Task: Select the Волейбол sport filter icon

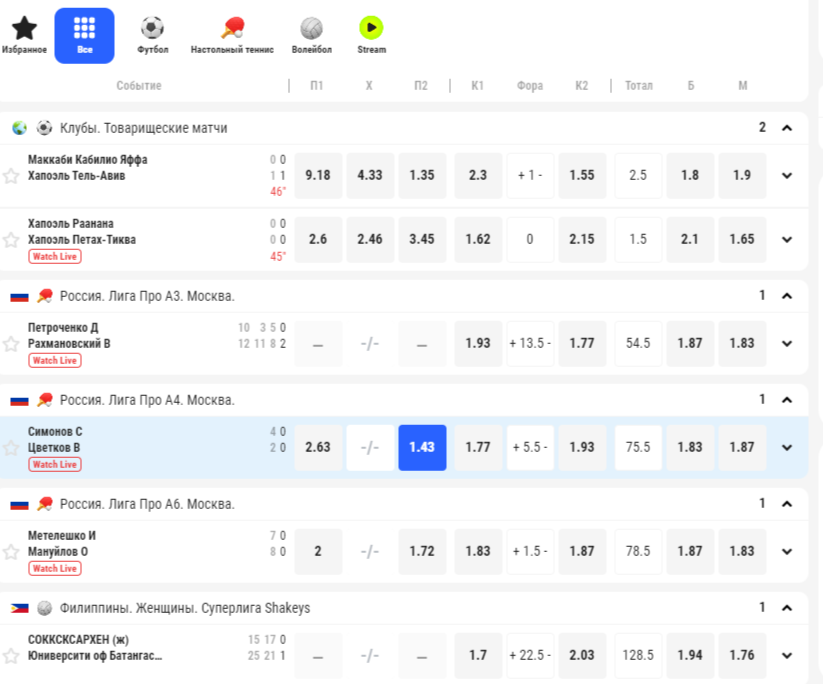Action: pyautogui.click(x=311, y=29)
